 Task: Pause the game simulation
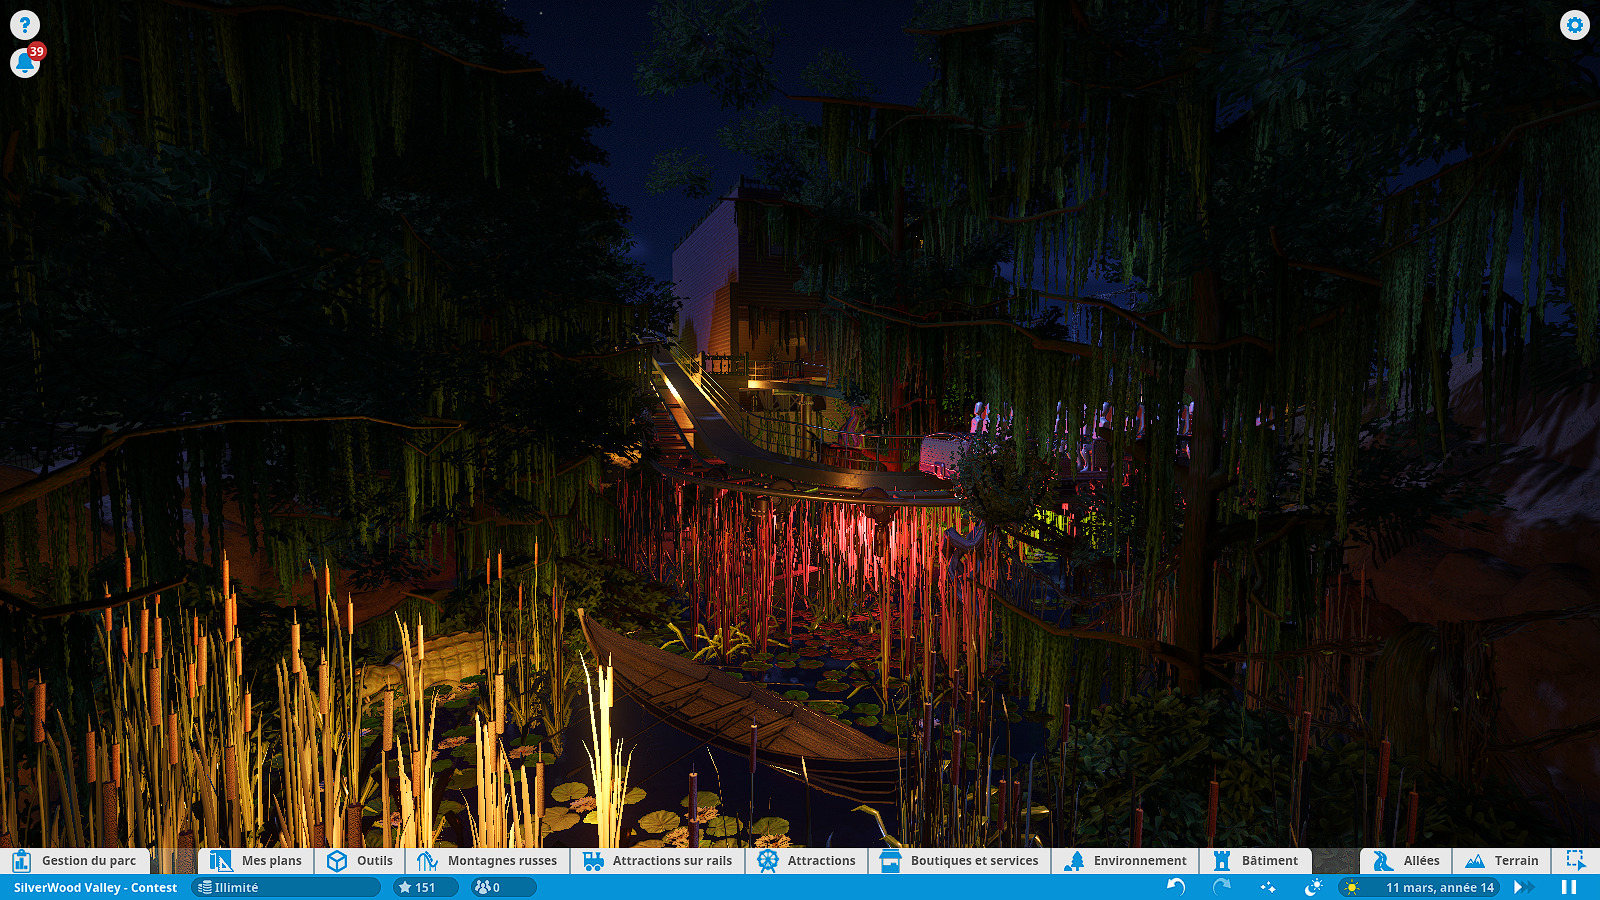(1569, 887)
